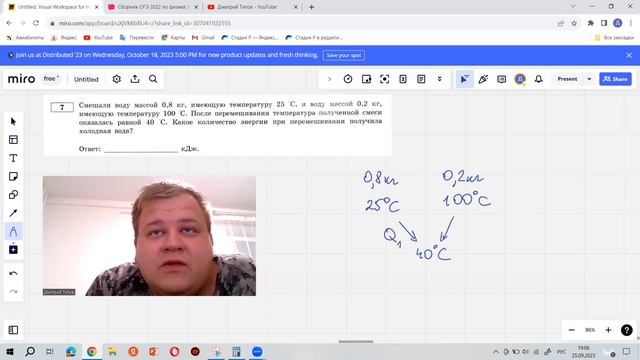
Task: Select the Text tool
Action: pyautogui.click(x=13, y=158)
